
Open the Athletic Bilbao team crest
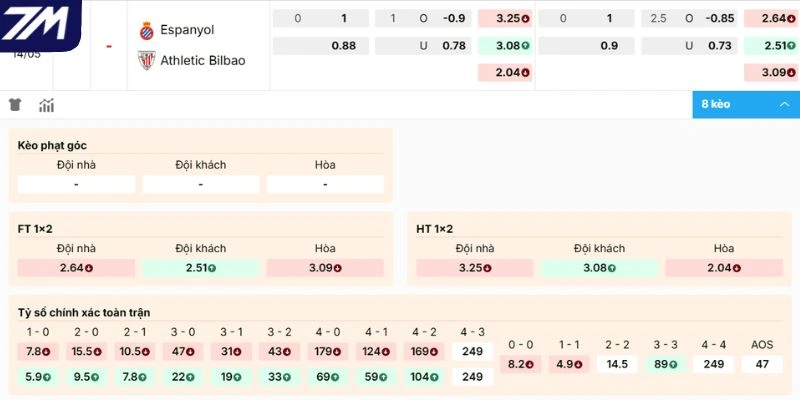tap(146, 60)
